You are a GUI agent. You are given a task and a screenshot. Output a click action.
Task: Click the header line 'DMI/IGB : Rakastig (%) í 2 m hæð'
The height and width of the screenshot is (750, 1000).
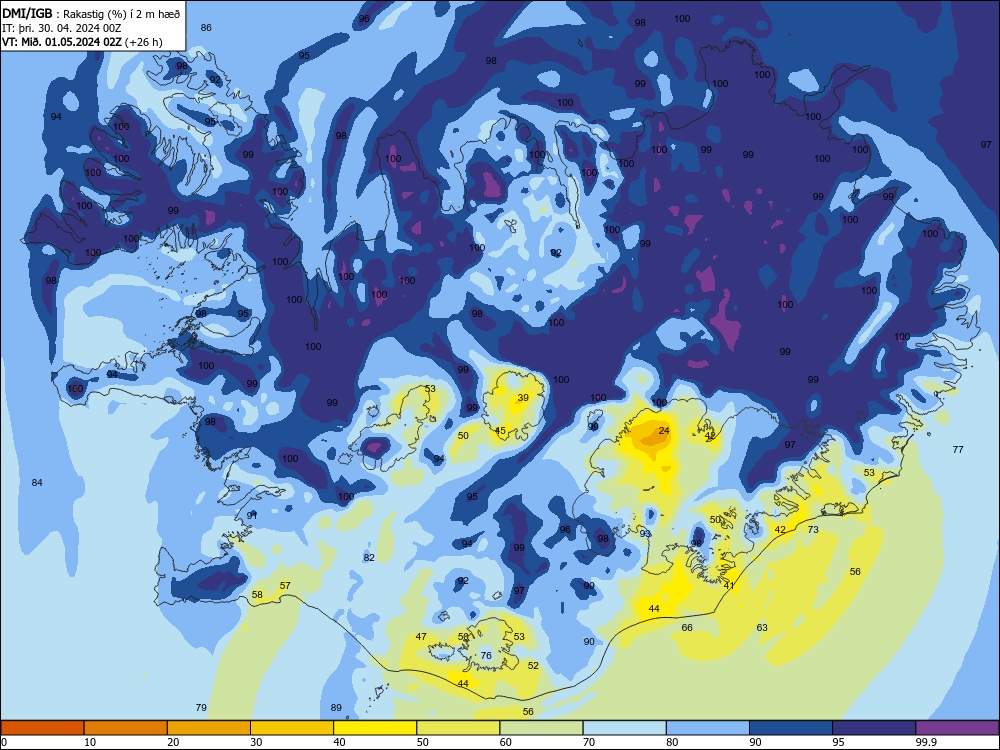click(x=91, y=13)
